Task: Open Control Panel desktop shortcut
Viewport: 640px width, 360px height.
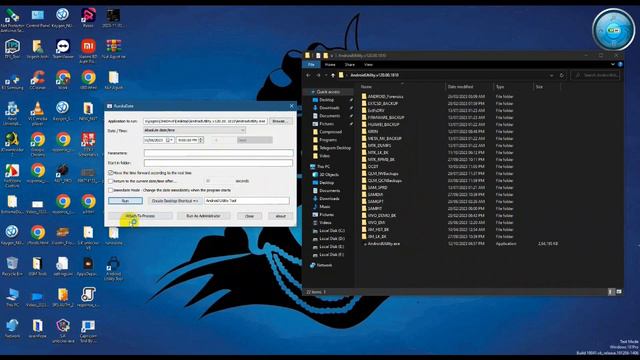Action: coord(38,19)
